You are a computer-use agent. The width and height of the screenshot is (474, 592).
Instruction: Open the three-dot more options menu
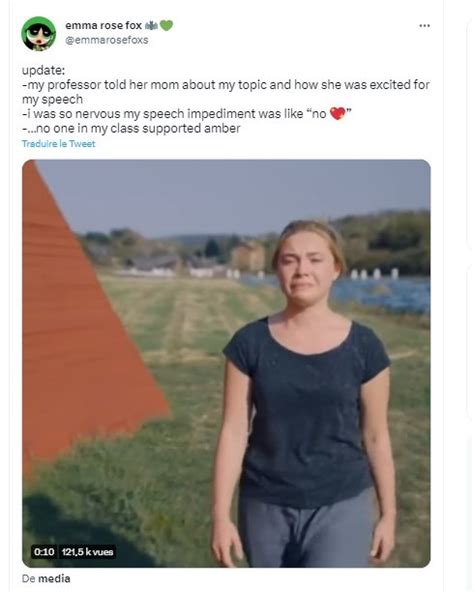(425, 26)
